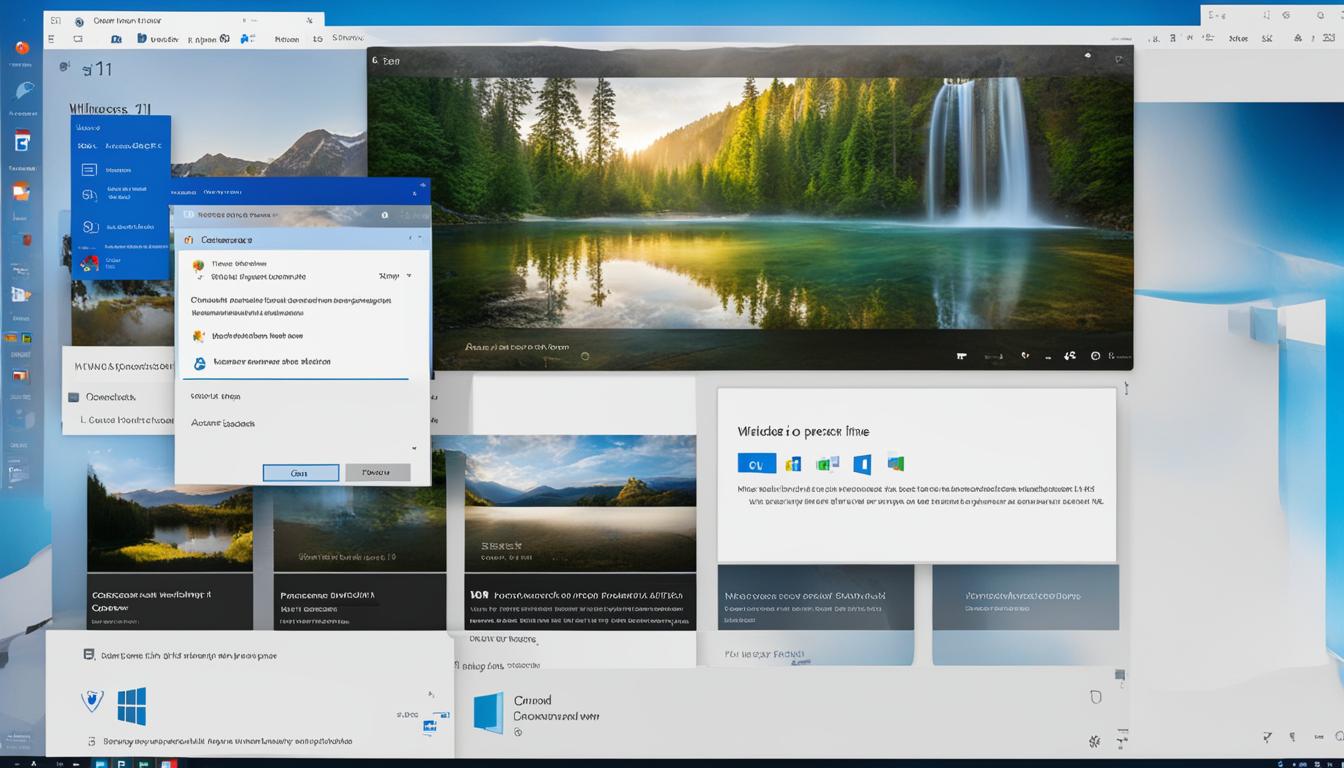1344x768 pixels.
Task: Click the blue-outlined confirm button in the dialog
Action: coord(301,473)
